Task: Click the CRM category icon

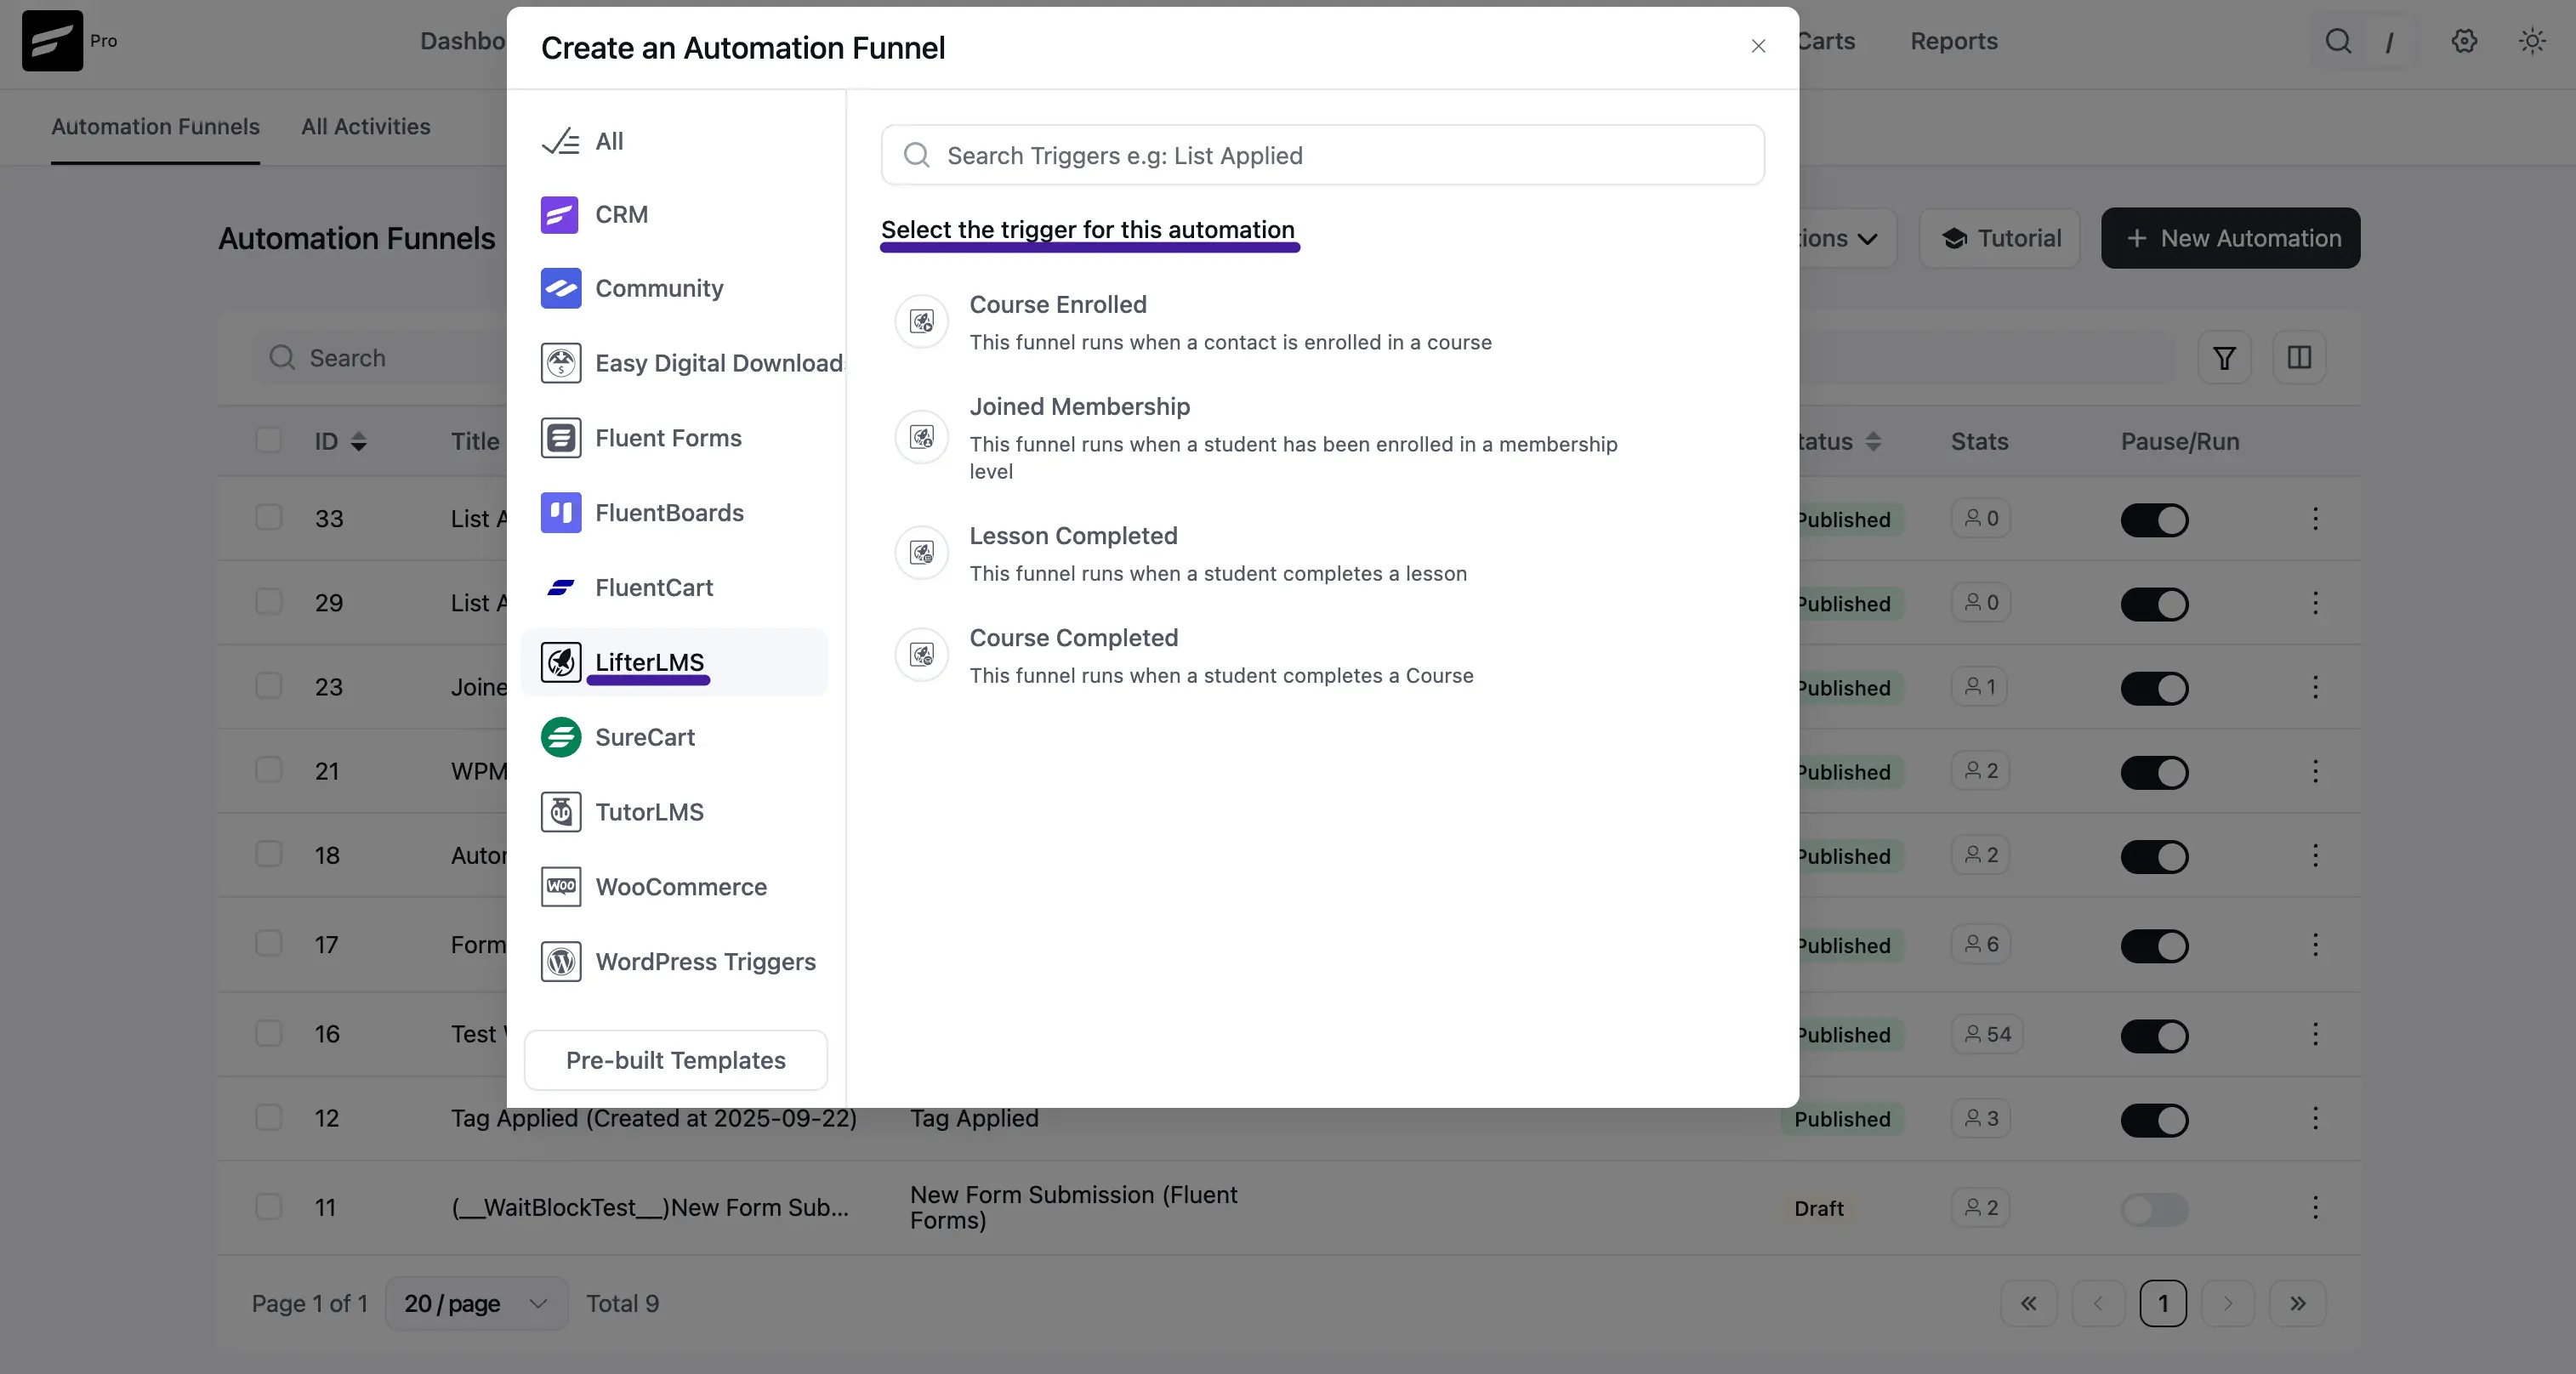Action: point(560,214)
